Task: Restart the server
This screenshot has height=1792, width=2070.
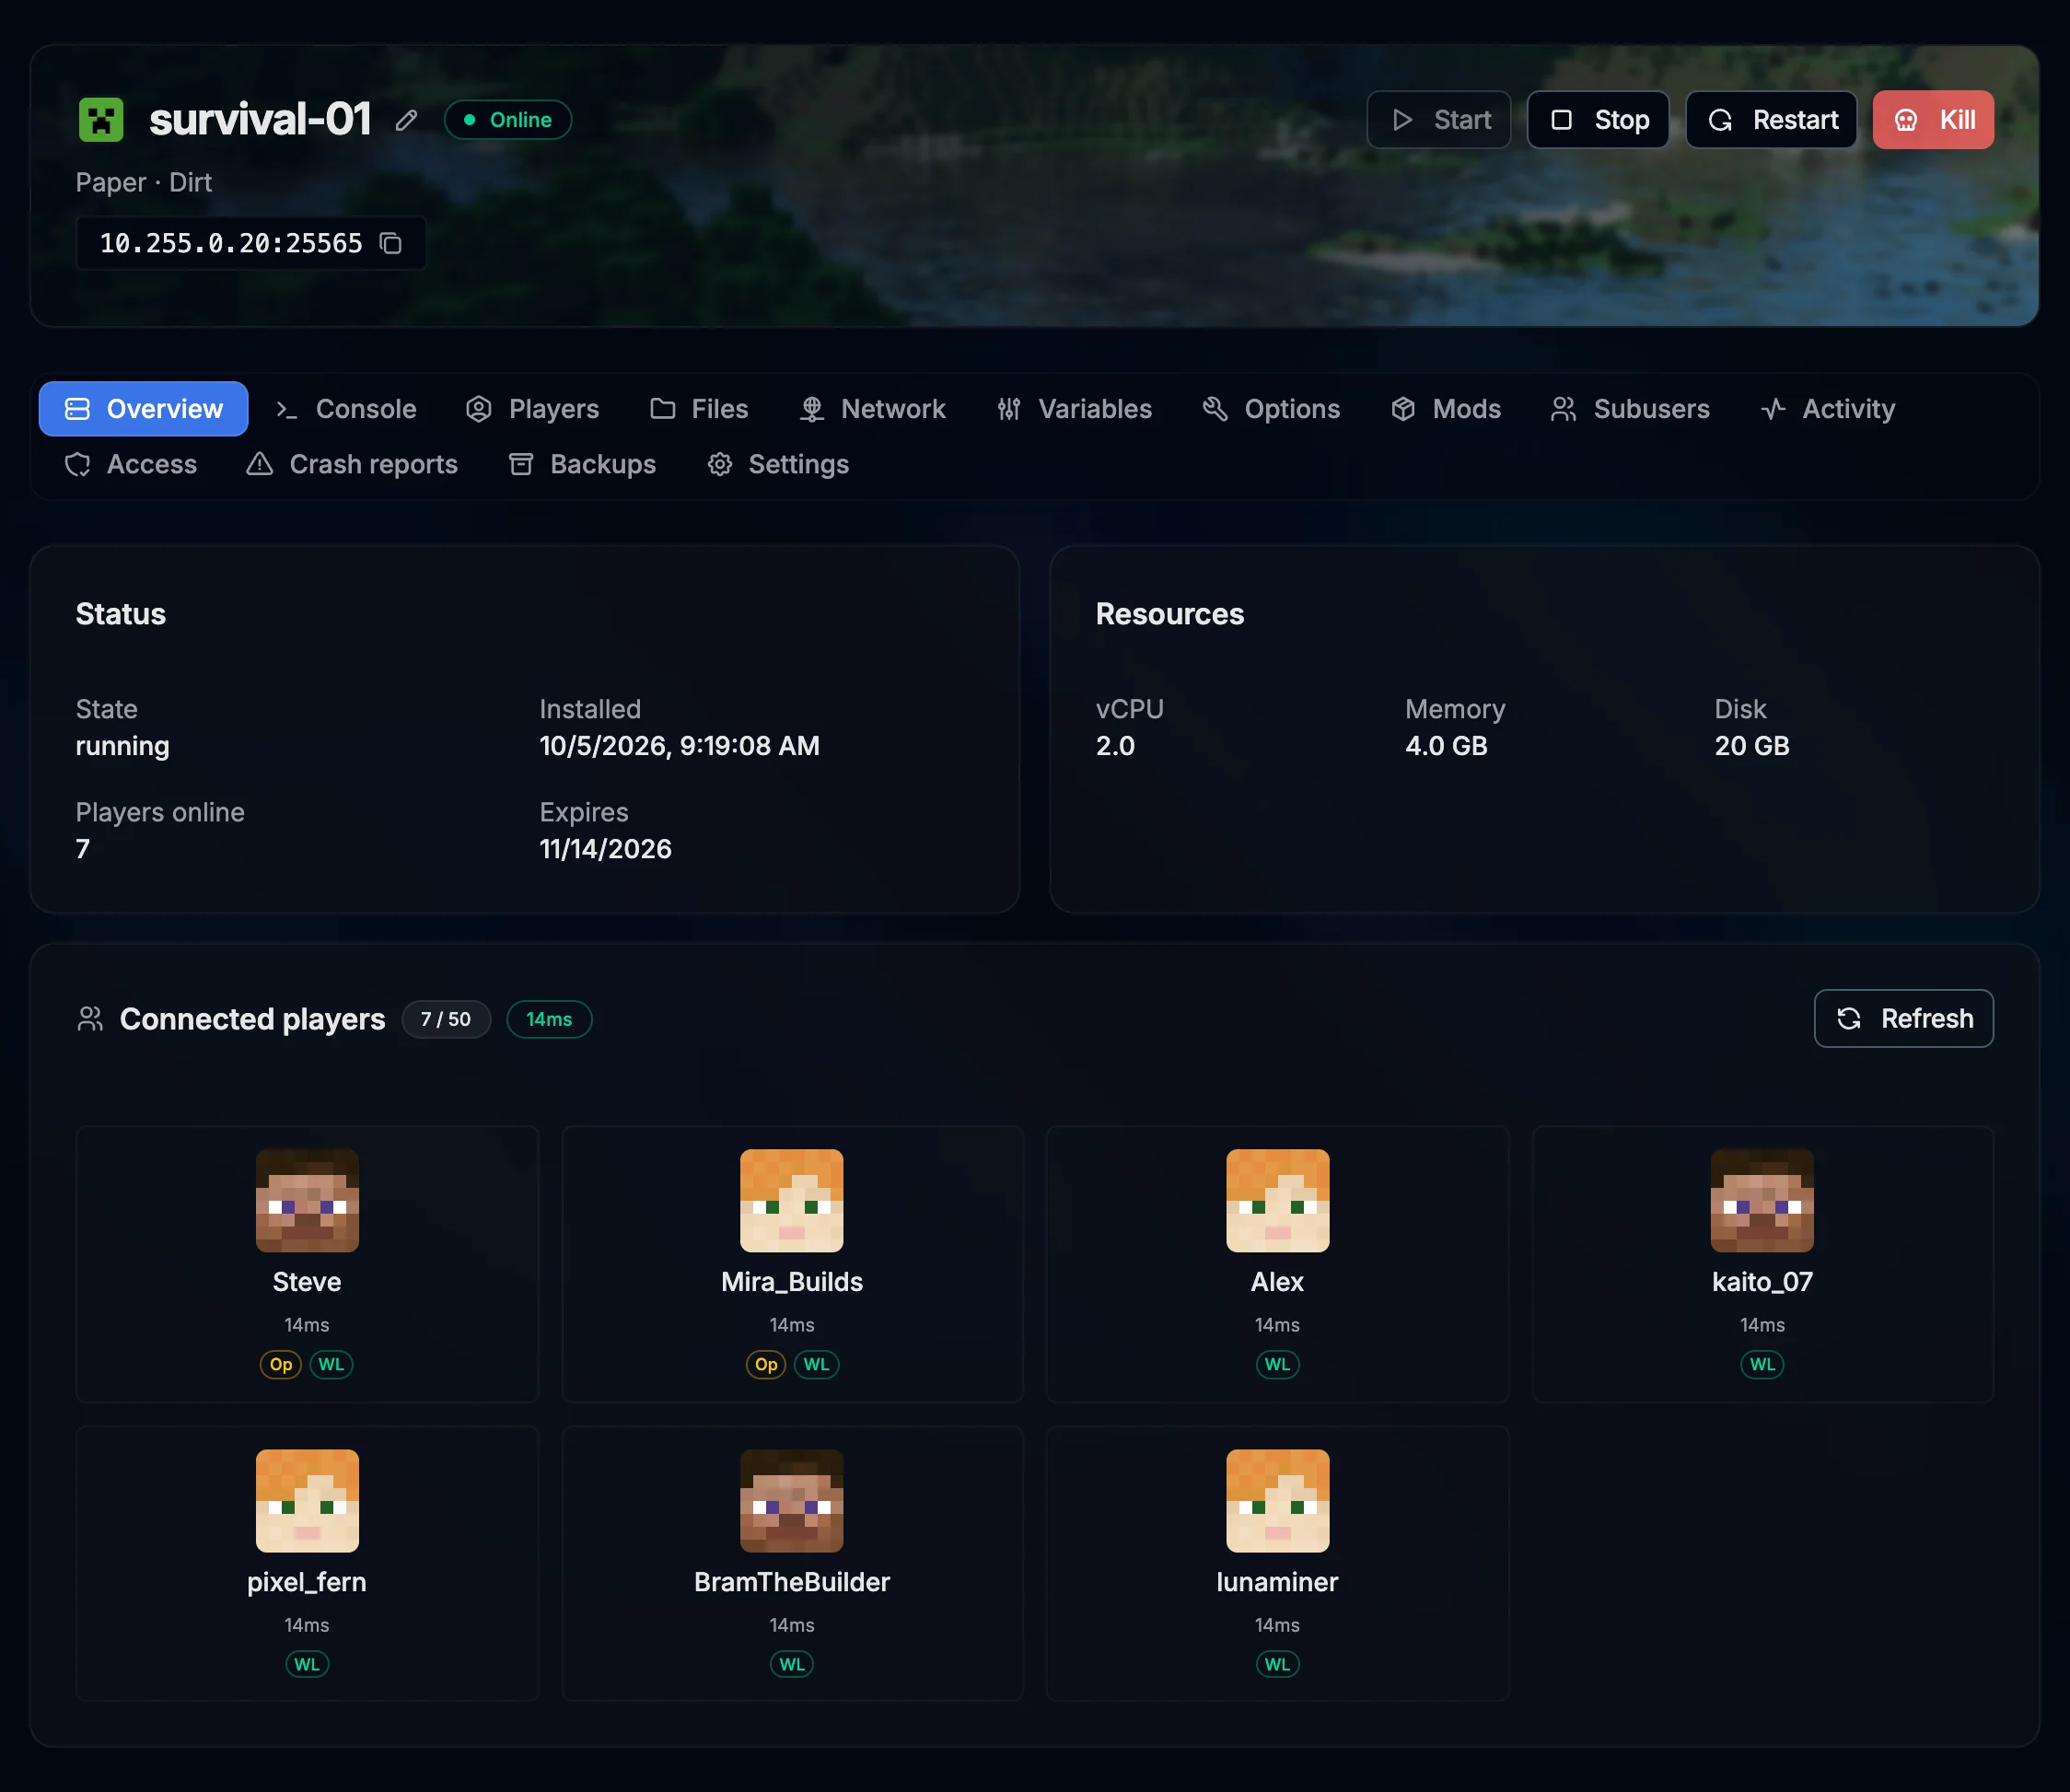Action: [x=1771, y=120]
